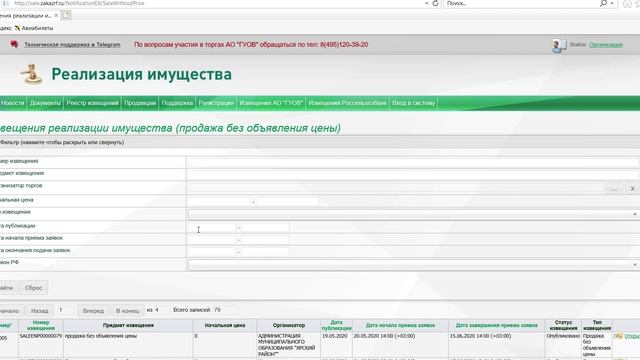
Task: Click the organizer browse (...) button
Action: [614, 188]
